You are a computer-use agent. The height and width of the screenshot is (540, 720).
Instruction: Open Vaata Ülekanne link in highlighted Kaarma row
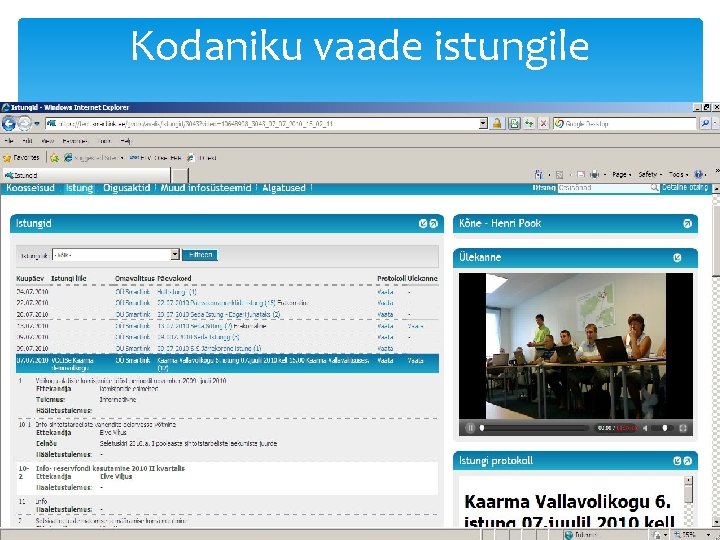[x=415, y=360]
